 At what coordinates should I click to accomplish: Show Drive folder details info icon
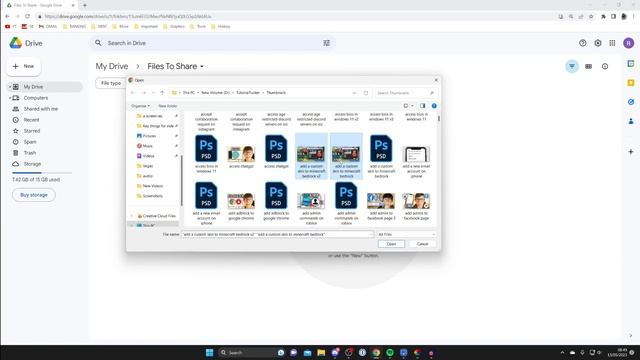(605, 66)
